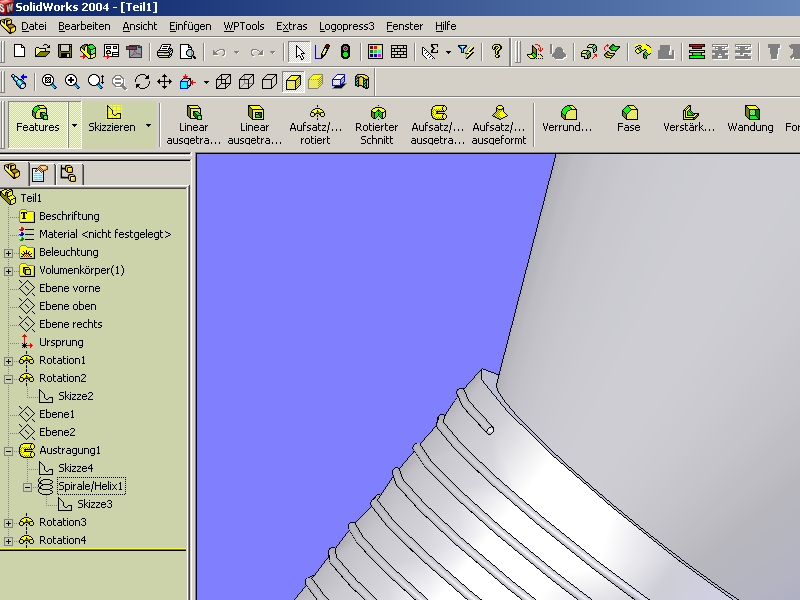Viewport: 800px width, 600px height.
Task: Click the Rotate view icon
Action: coord(142,82)
